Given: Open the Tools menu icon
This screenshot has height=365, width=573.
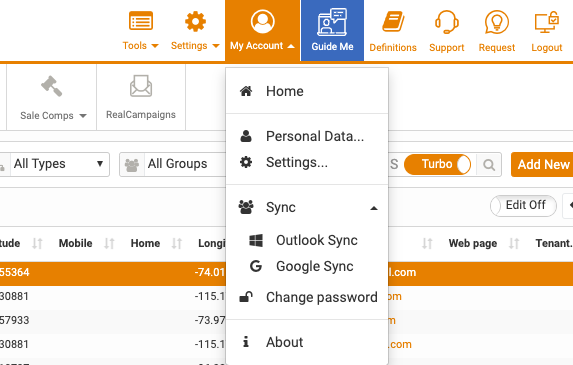Looking at the screenshot, I should (141, 21).
